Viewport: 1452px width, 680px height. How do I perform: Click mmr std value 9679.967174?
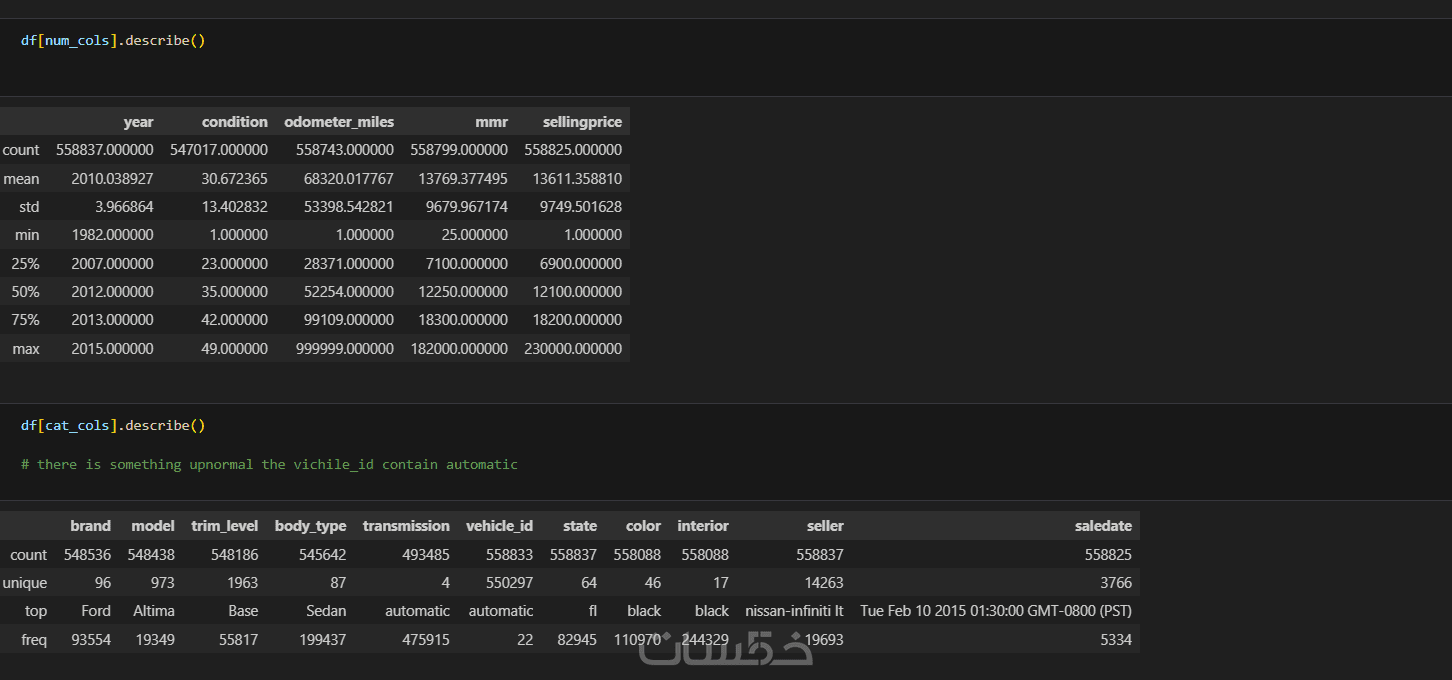tap(467, 207)
